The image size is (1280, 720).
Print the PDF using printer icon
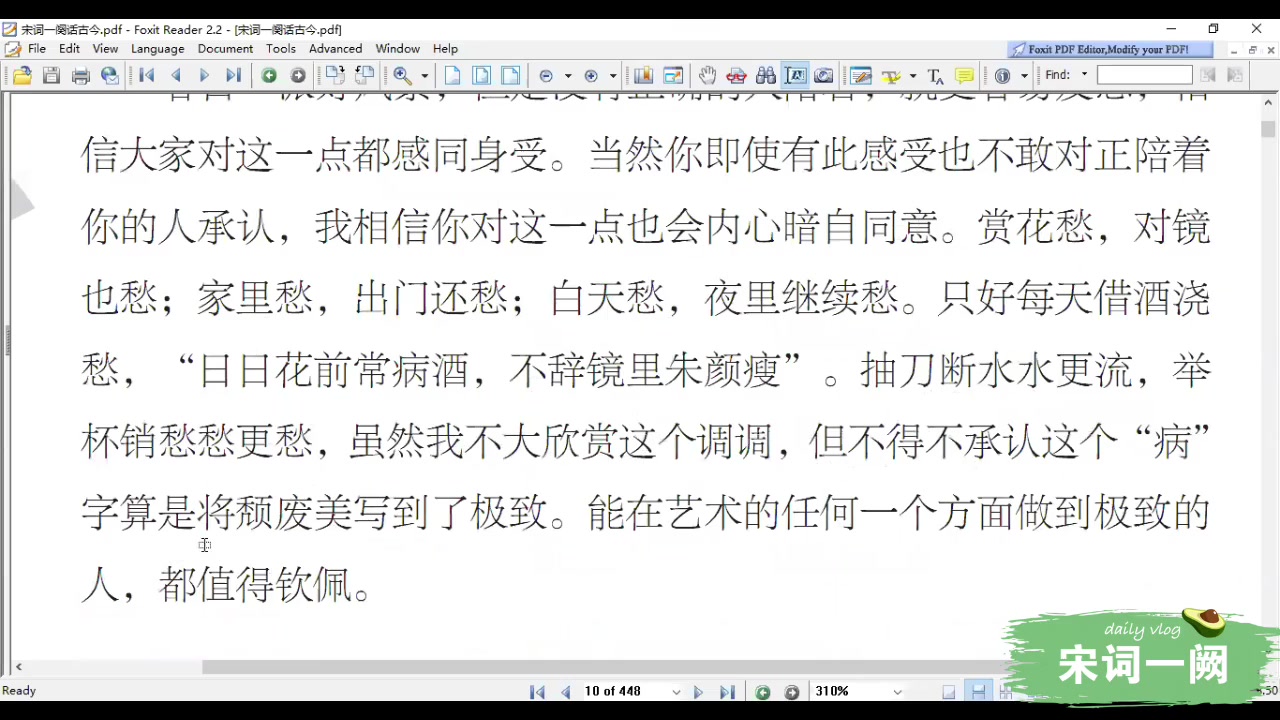[x=81, y=75]
